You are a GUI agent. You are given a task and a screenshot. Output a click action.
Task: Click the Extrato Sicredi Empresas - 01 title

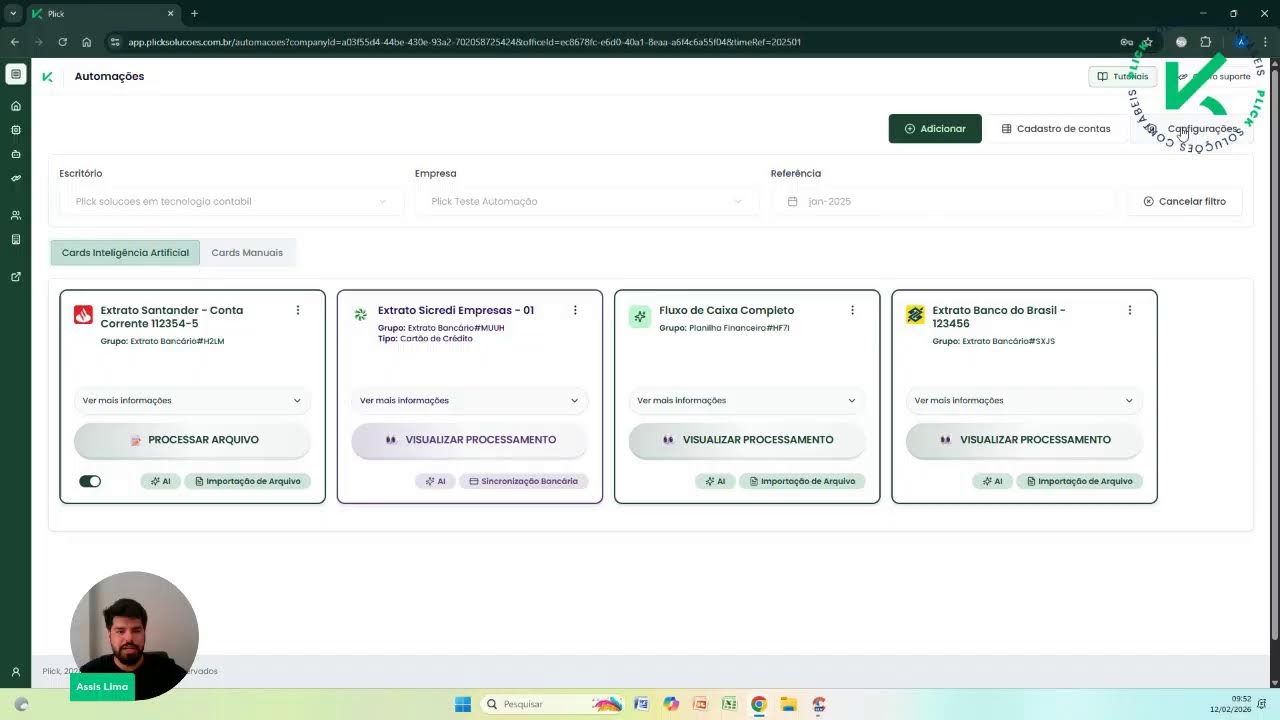(456, 310)
